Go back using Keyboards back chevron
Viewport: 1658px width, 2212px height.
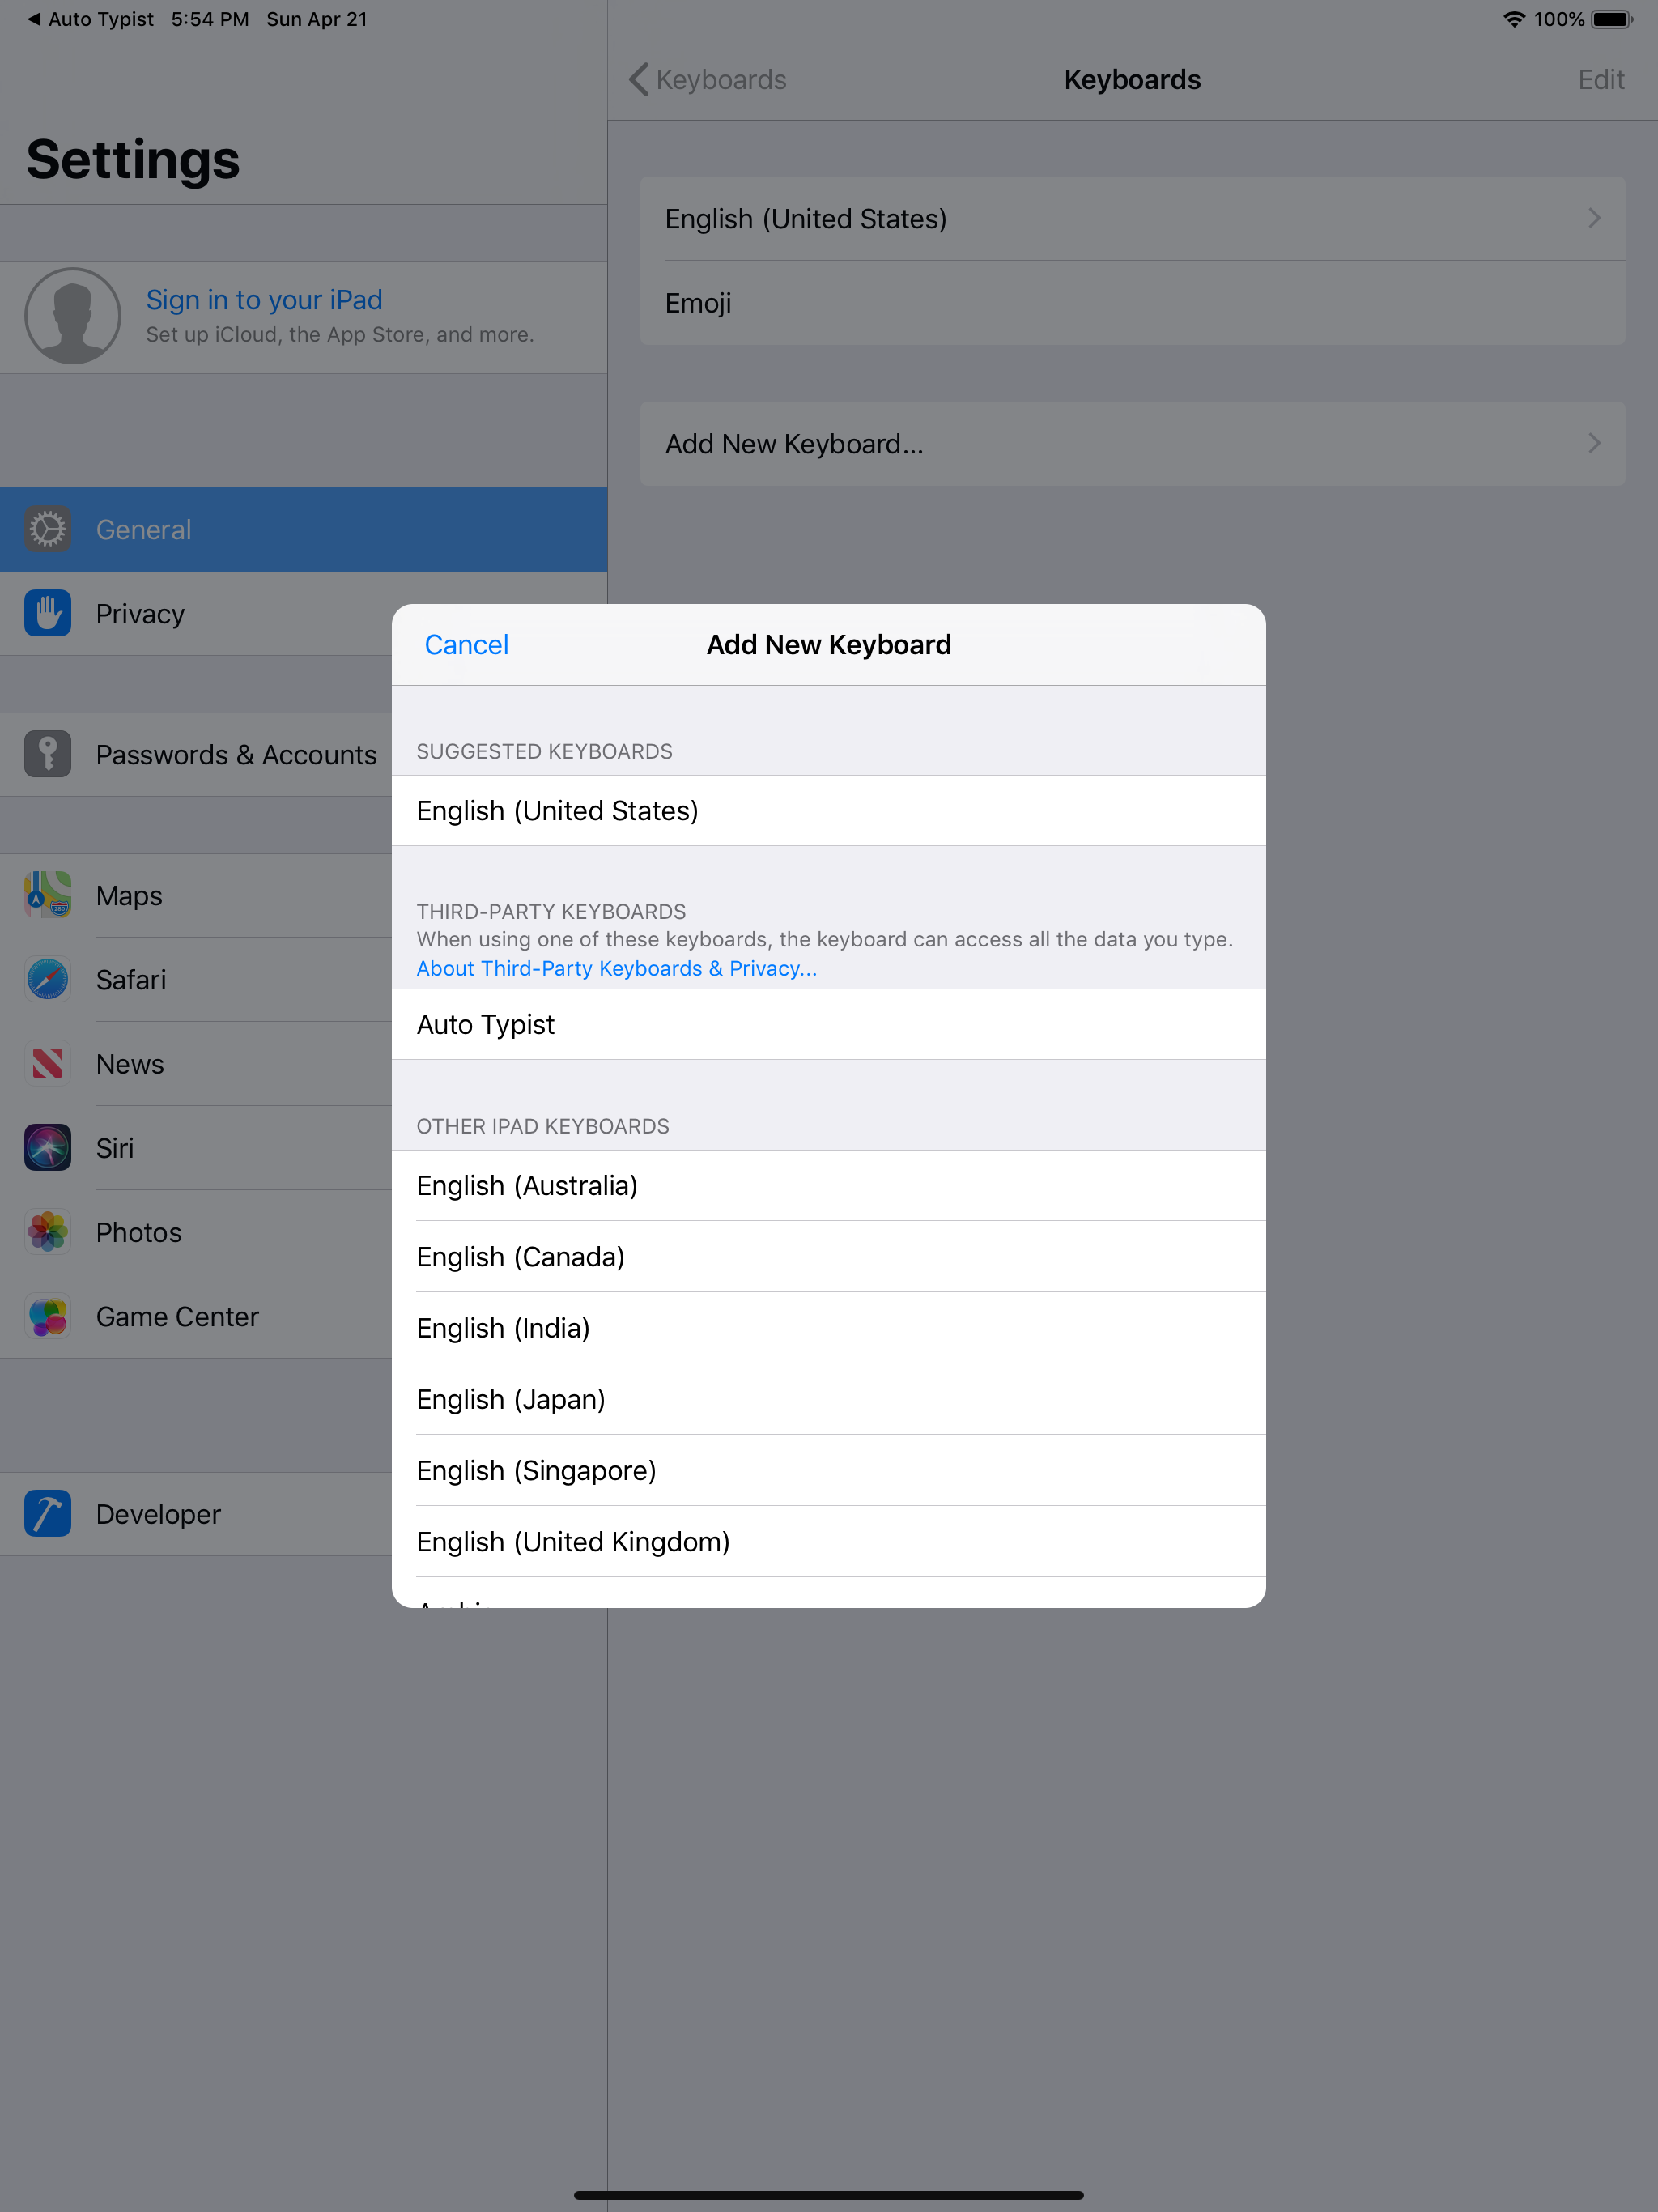click(707, 79)
